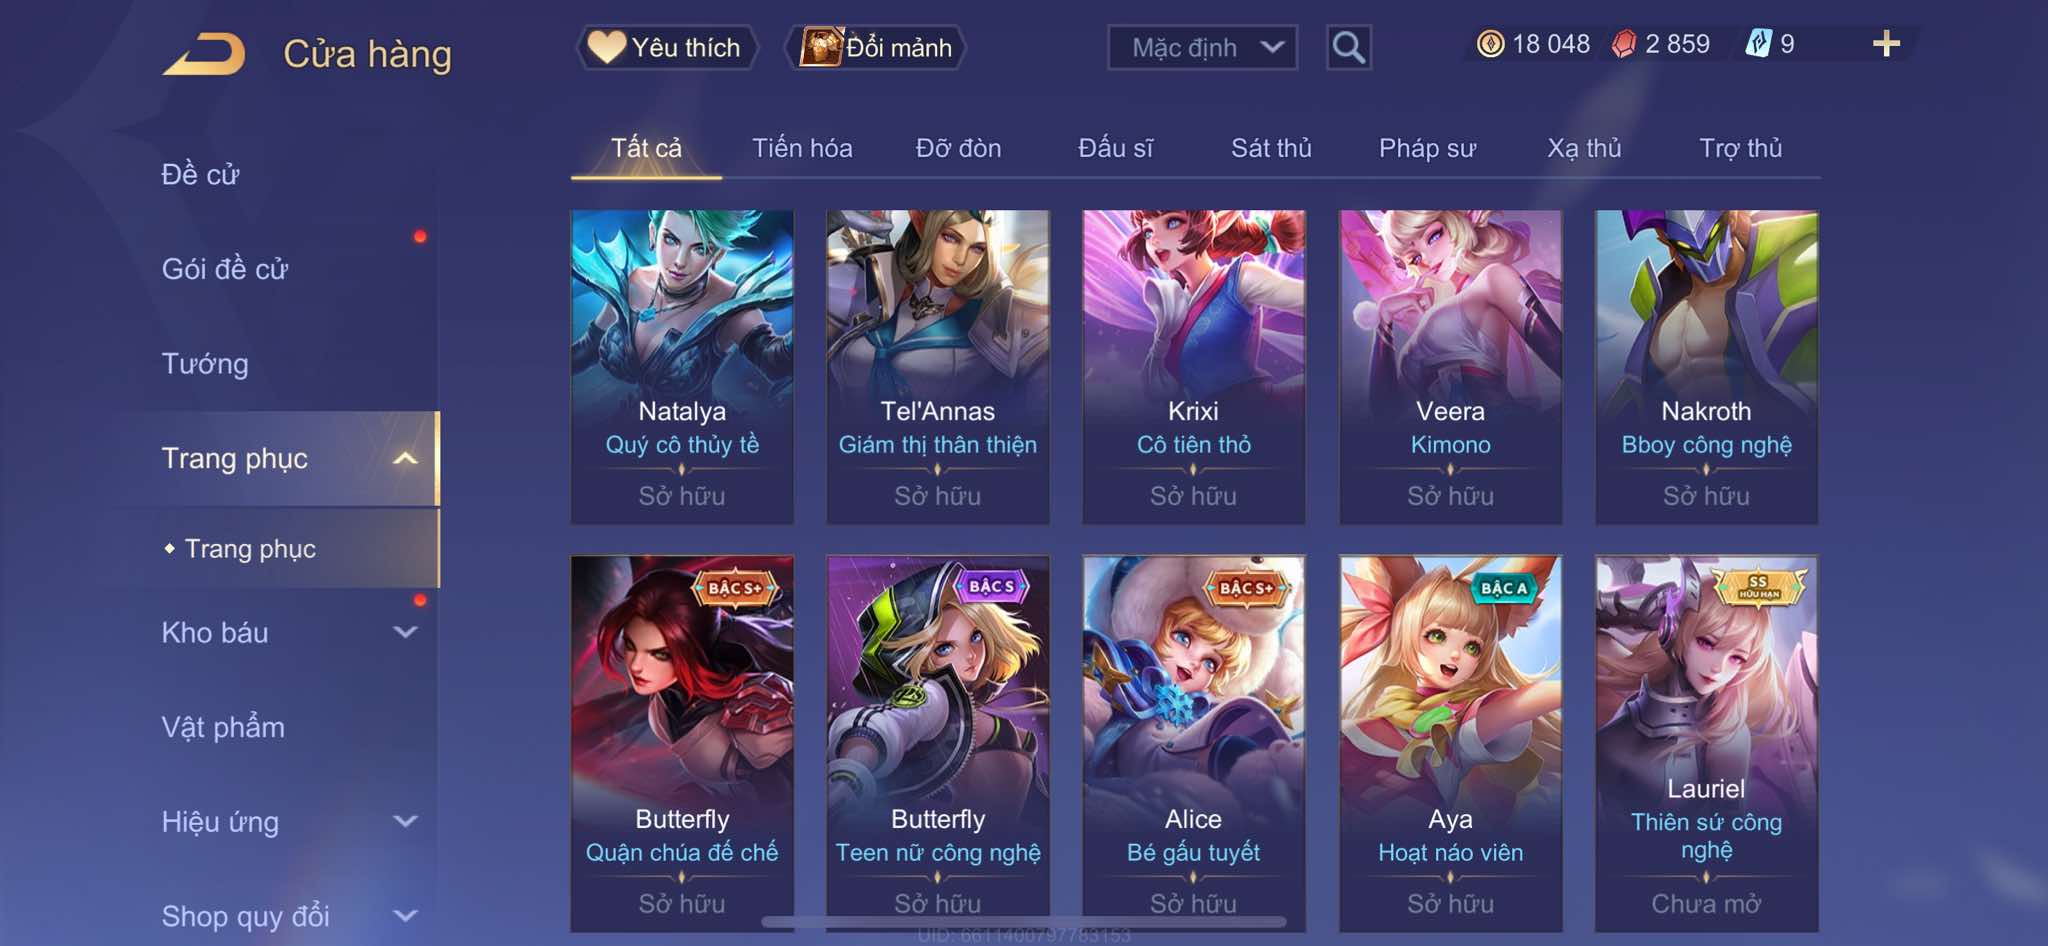Open Đổi mảnh fragment exchange button
The width and height of the screenshot is (2048, 946).
pyautogui.click(x=877, y=47)
